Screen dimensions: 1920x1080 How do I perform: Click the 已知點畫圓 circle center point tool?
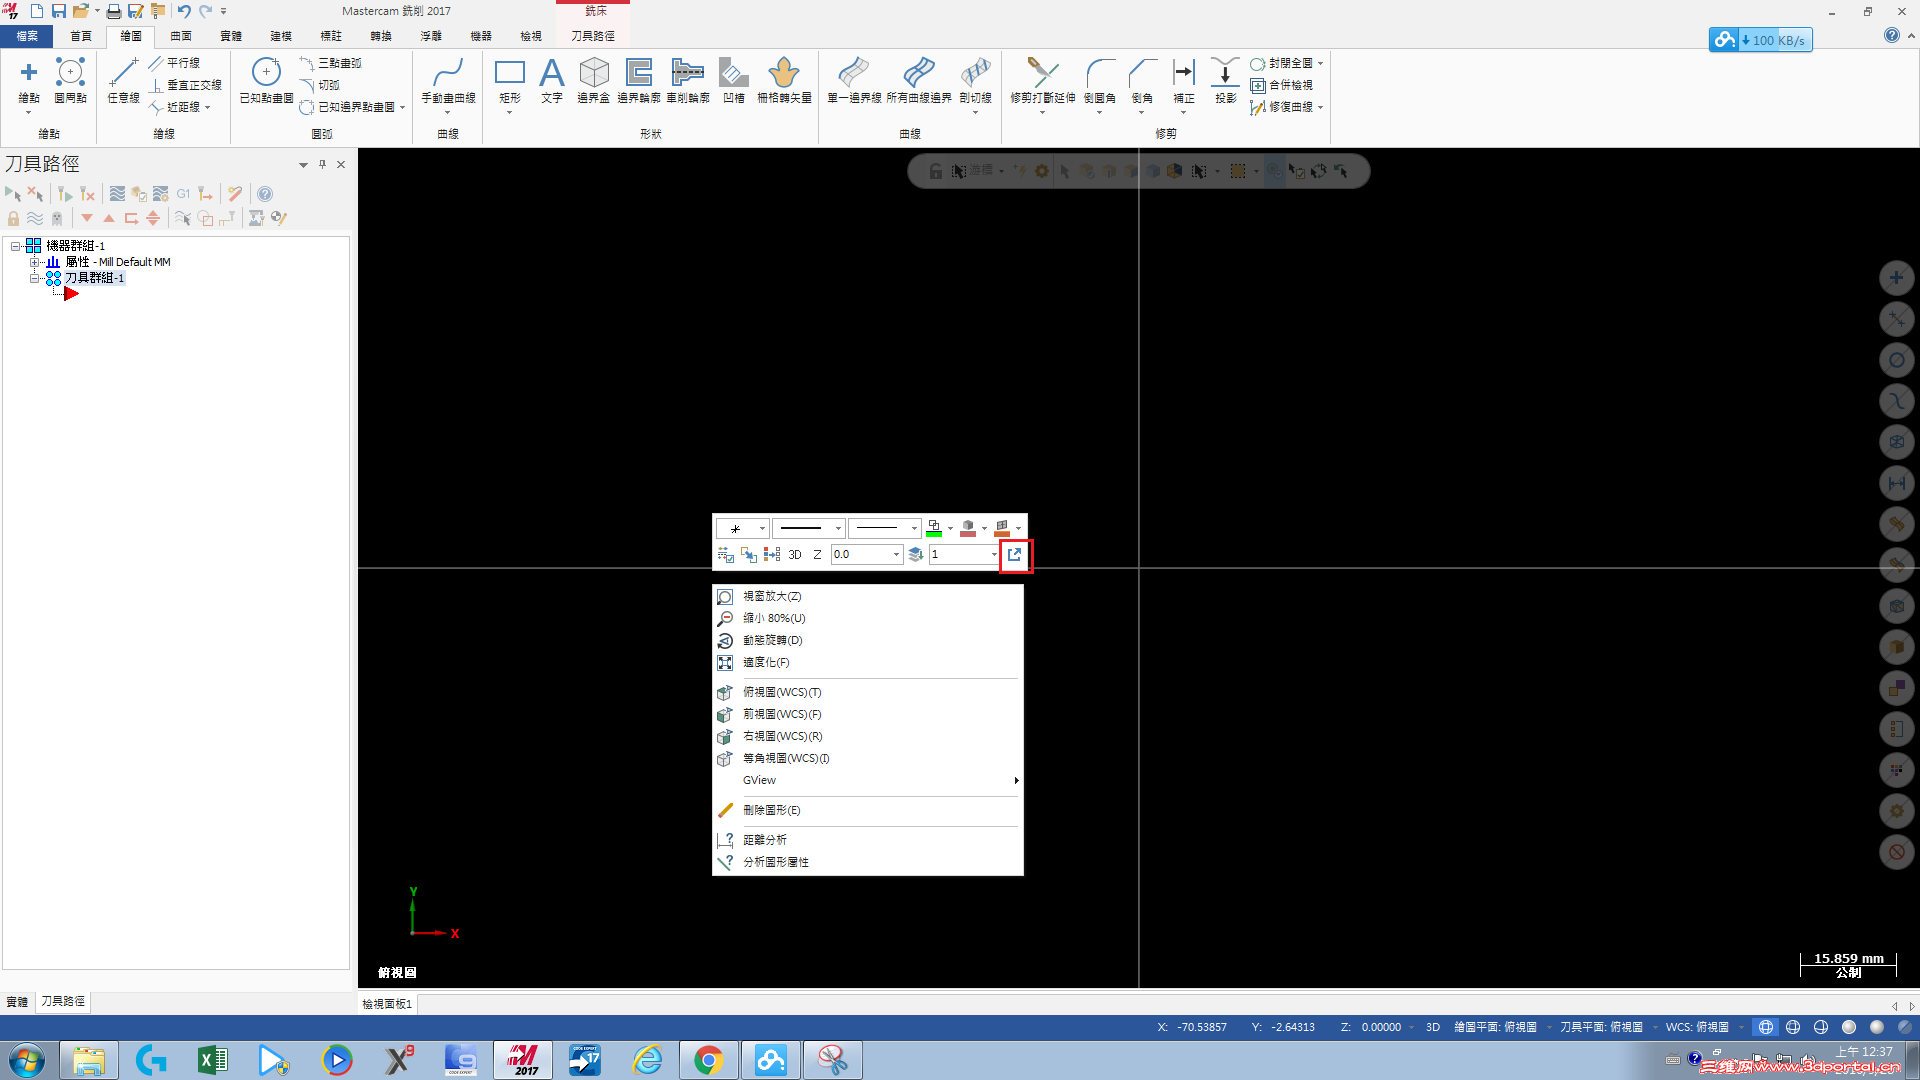(x=266, y=80)
